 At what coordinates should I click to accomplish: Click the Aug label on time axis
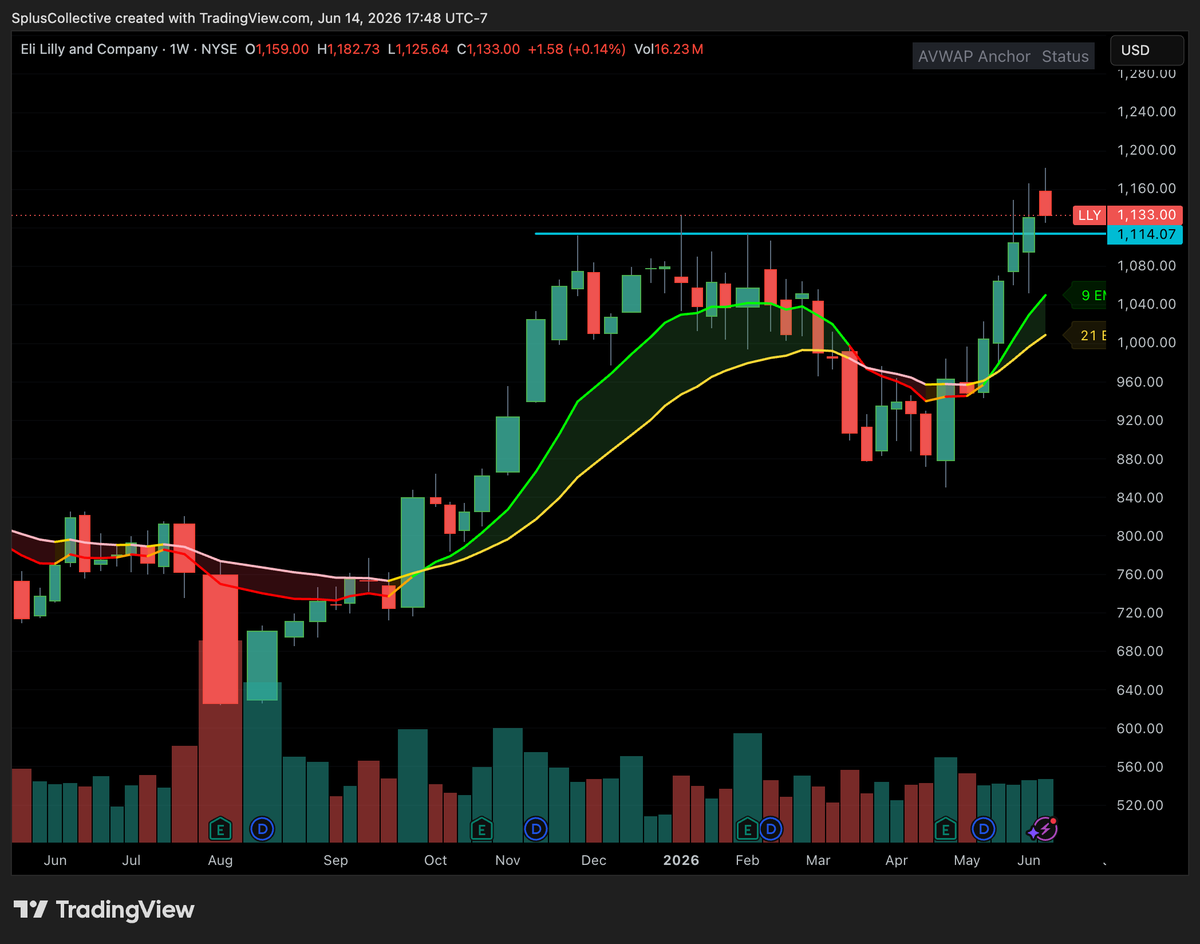pyautogui.click(x=221, y=860)
